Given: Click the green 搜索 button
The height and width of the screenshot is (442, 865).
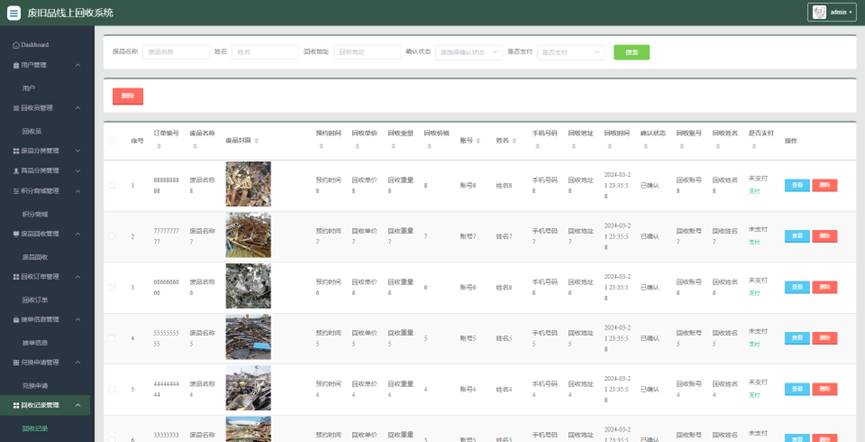Looking at the screenshot, I should 632,52.
